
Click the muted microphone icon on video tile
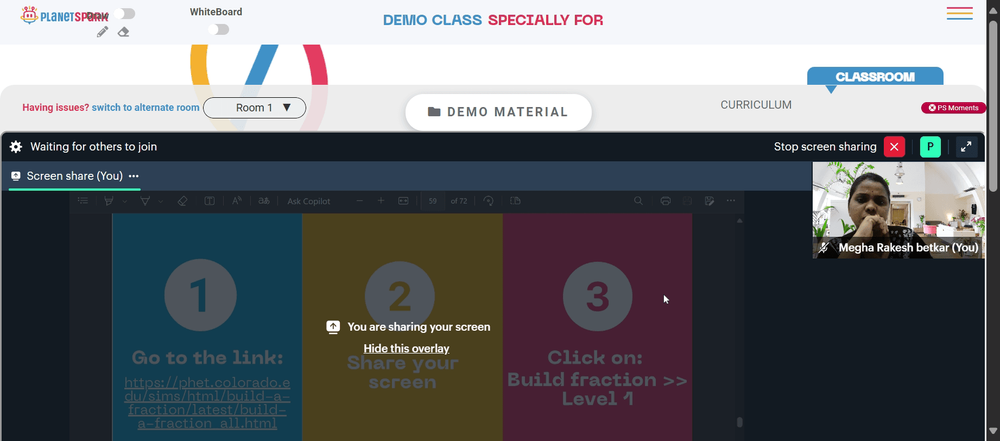pos(824,248)
